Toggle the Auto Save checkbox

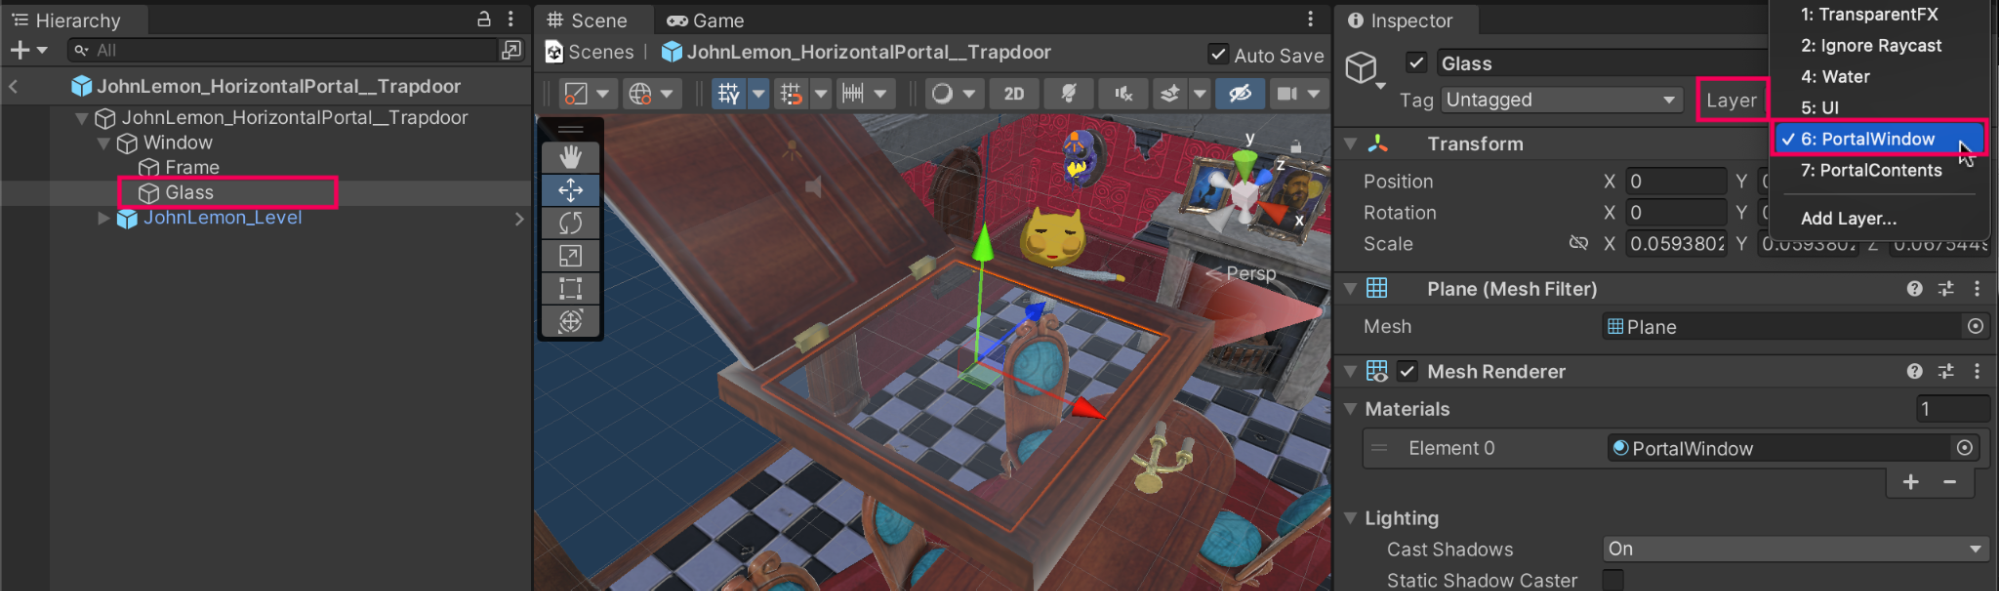tap(1218, 54)
